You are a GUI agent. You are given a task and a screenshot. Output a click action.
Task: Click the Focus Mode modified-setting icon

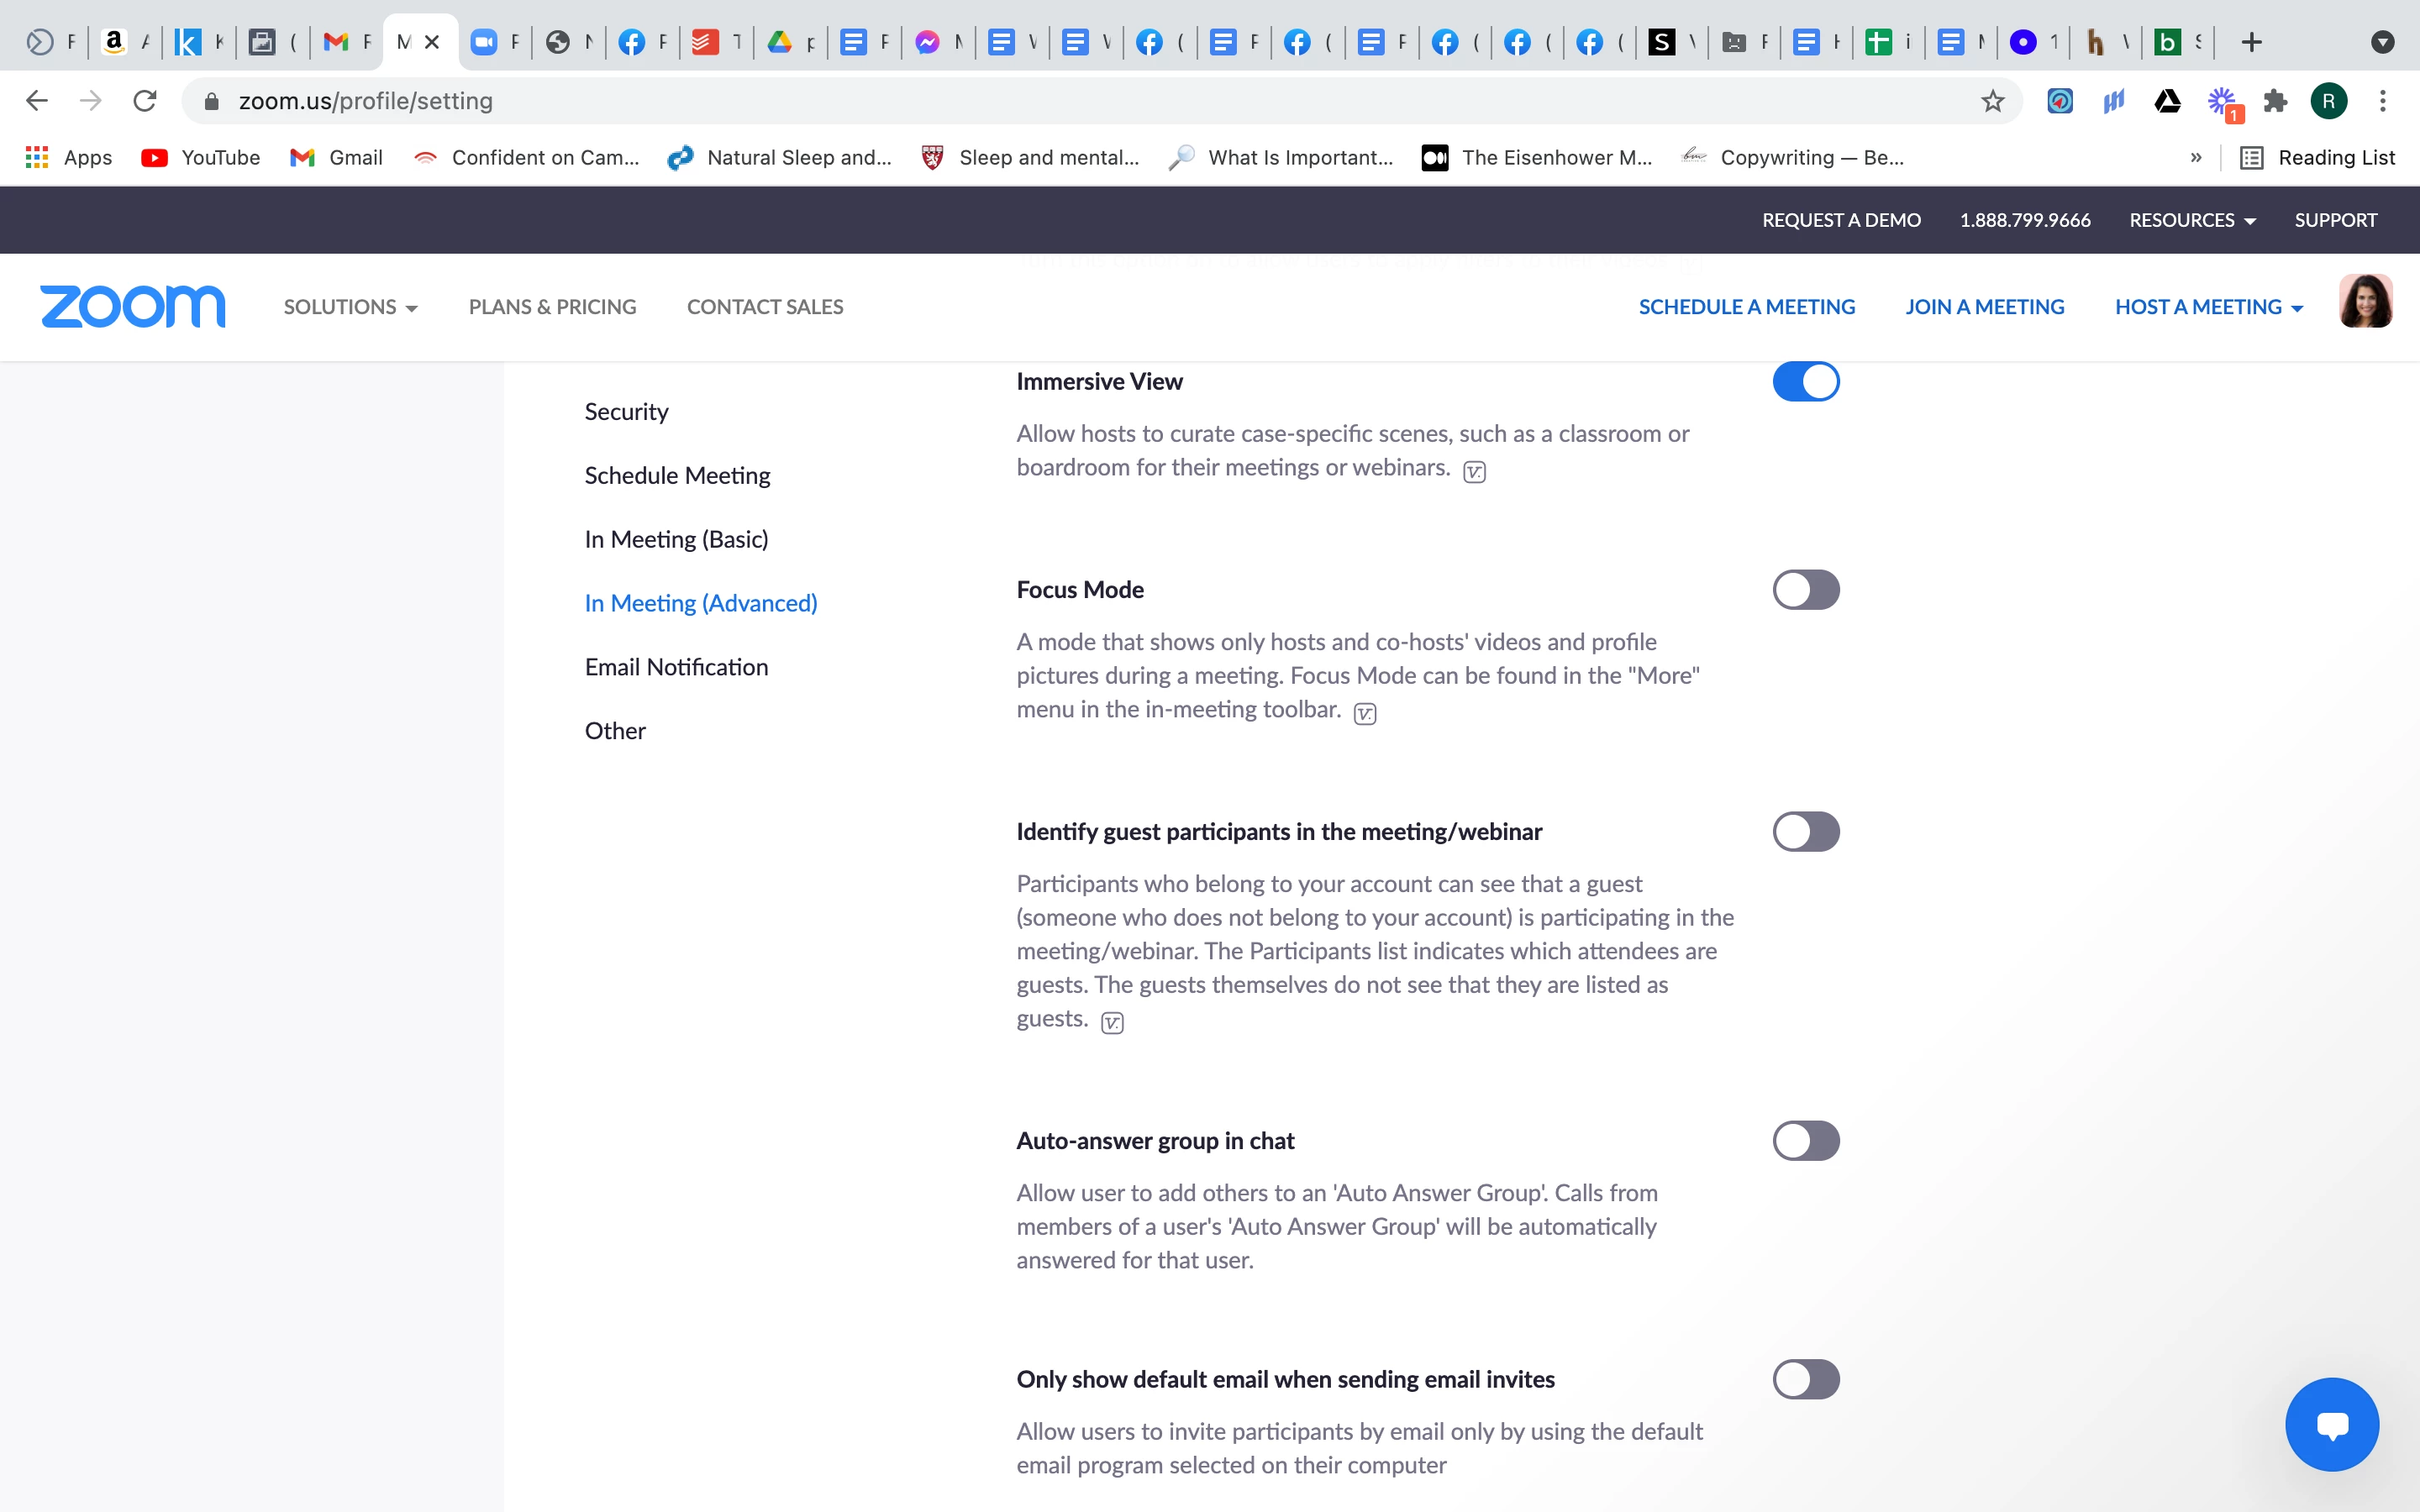(x=1365, y=713)
